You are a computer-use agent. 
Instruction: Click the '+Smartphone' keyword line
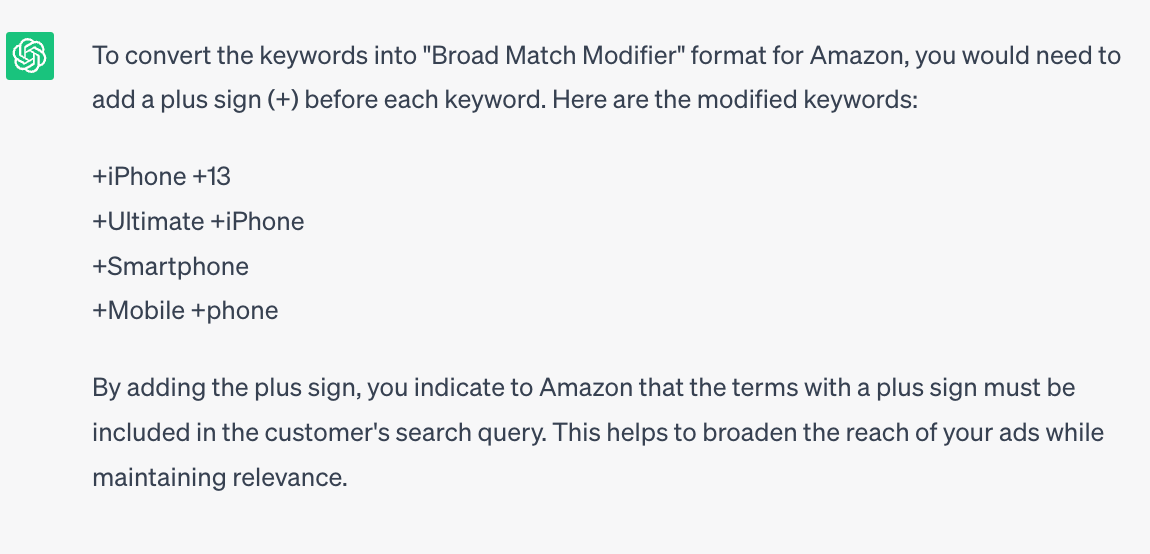click(170, 266)
